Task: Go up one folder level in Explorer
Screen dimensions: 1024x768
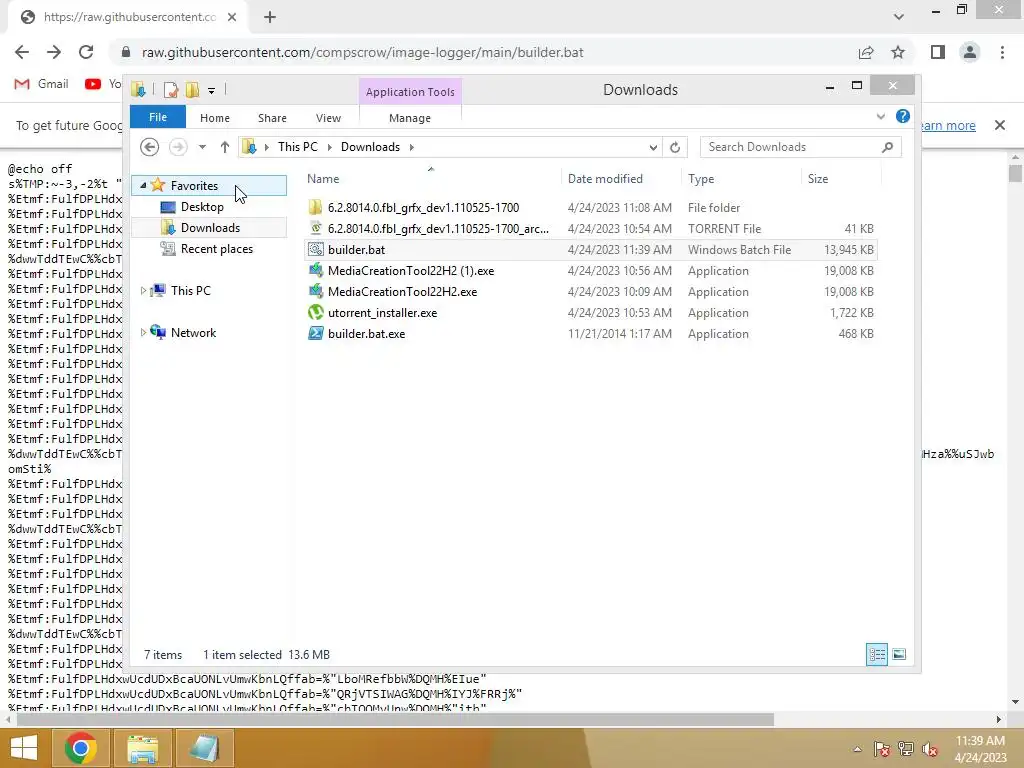Action: point(225,147)
